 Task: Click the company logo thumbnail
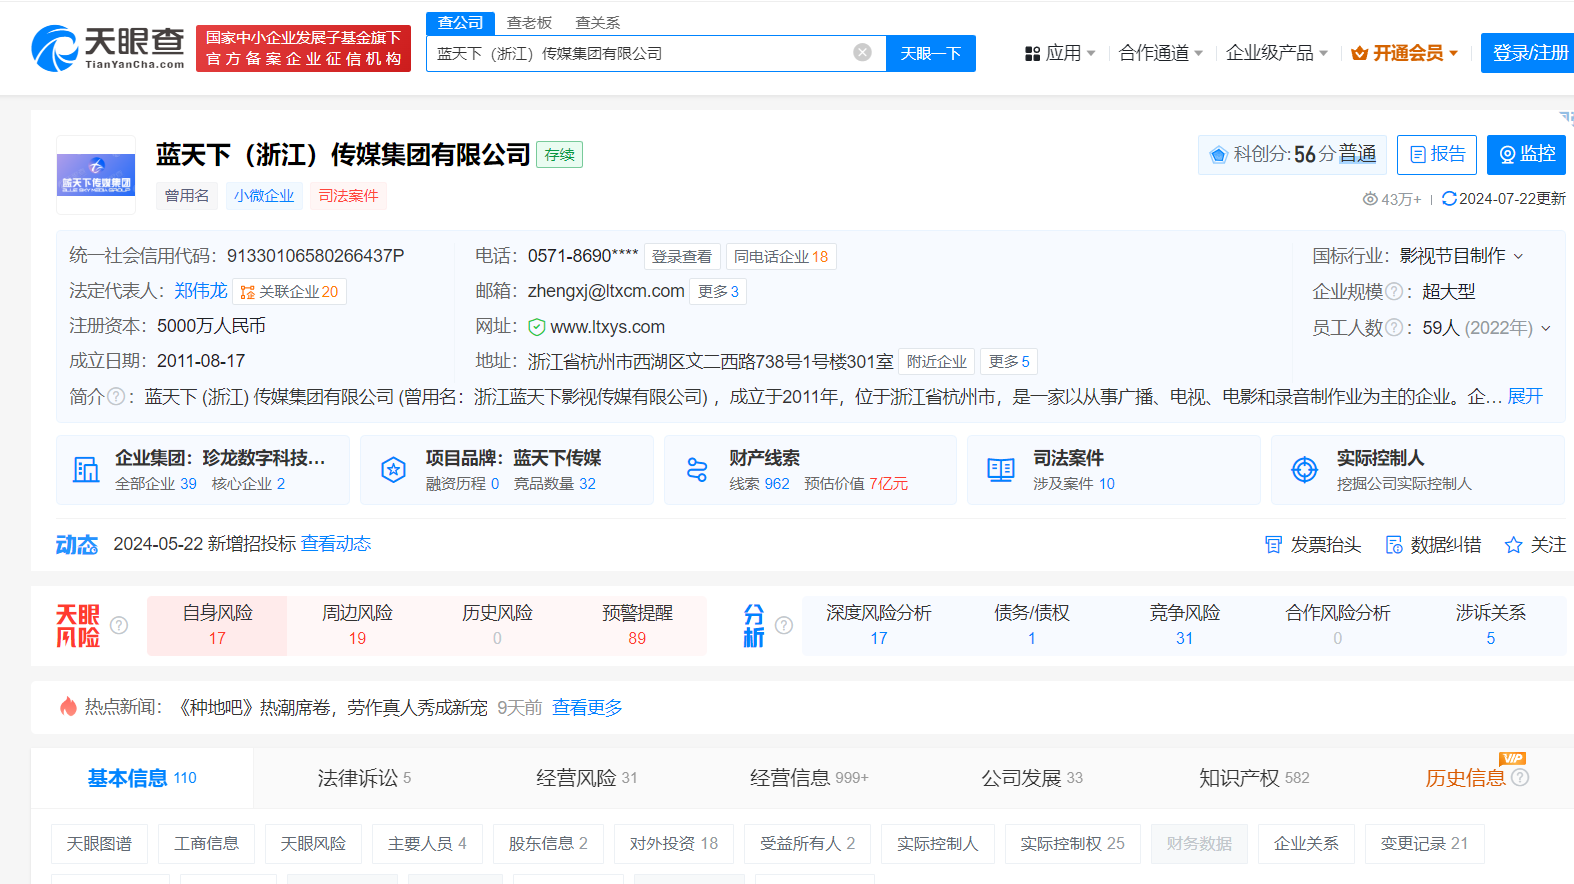(96, 175)
